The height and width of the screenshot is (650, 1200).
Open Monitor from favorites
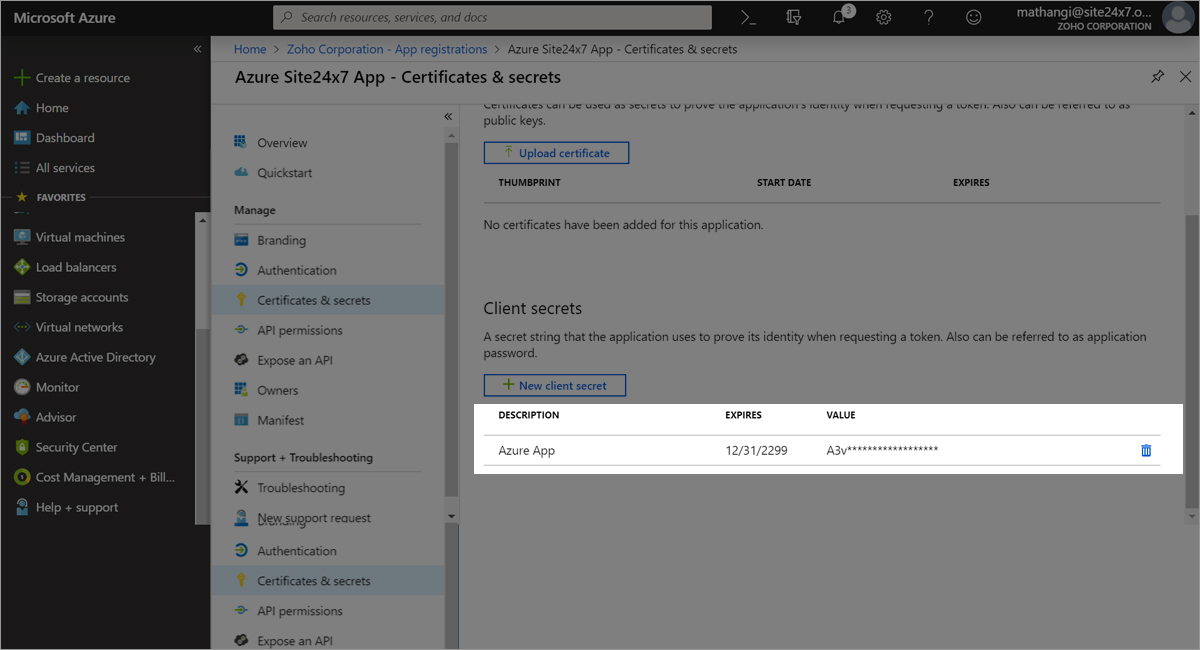[x=46, y=387]
